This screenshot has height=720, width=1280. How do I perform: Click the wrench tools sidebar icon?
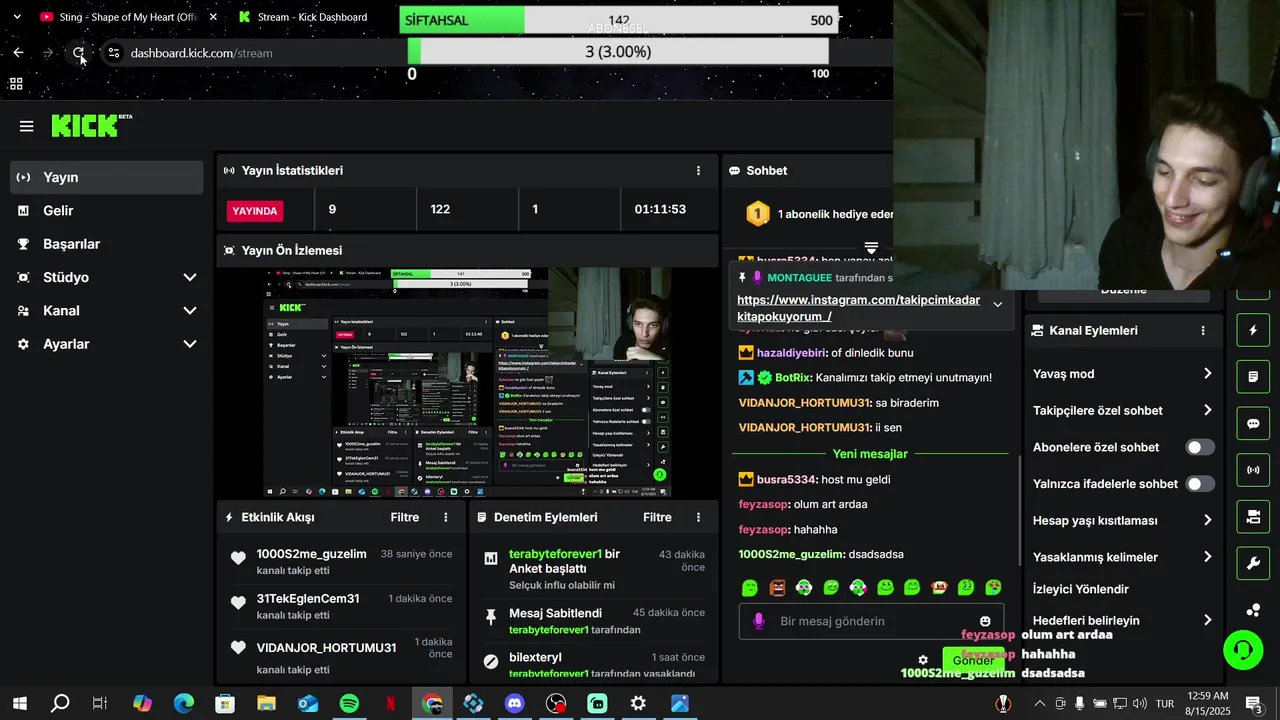point(1253,563)
